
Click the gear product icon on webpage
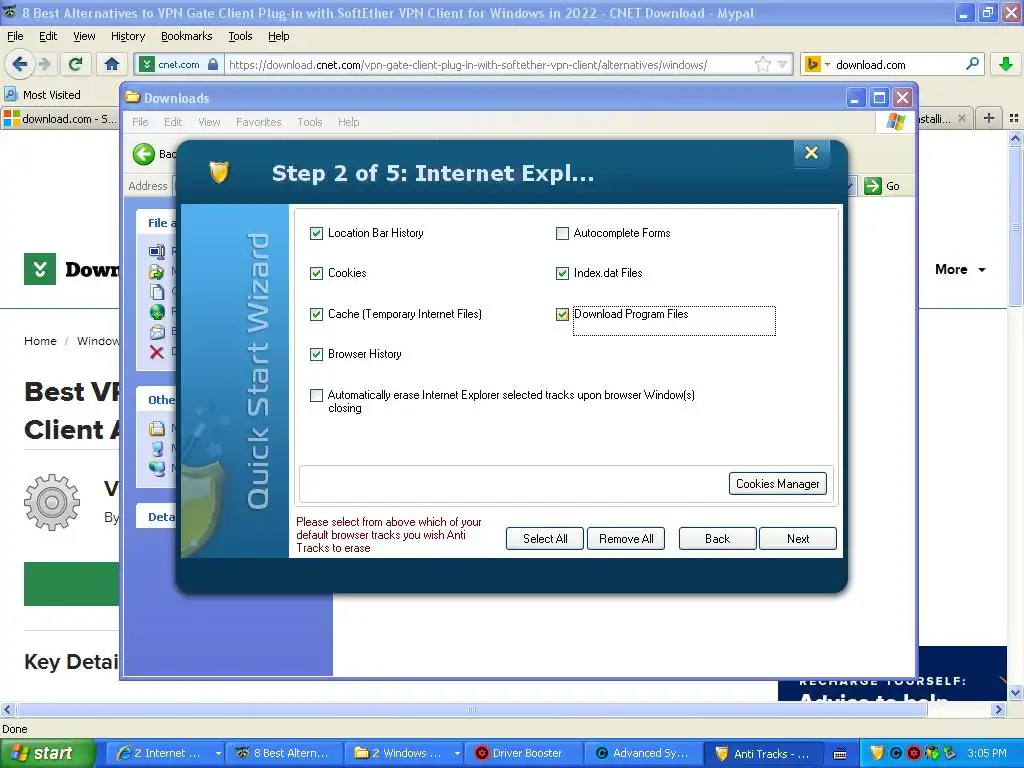tap(52, 502)
